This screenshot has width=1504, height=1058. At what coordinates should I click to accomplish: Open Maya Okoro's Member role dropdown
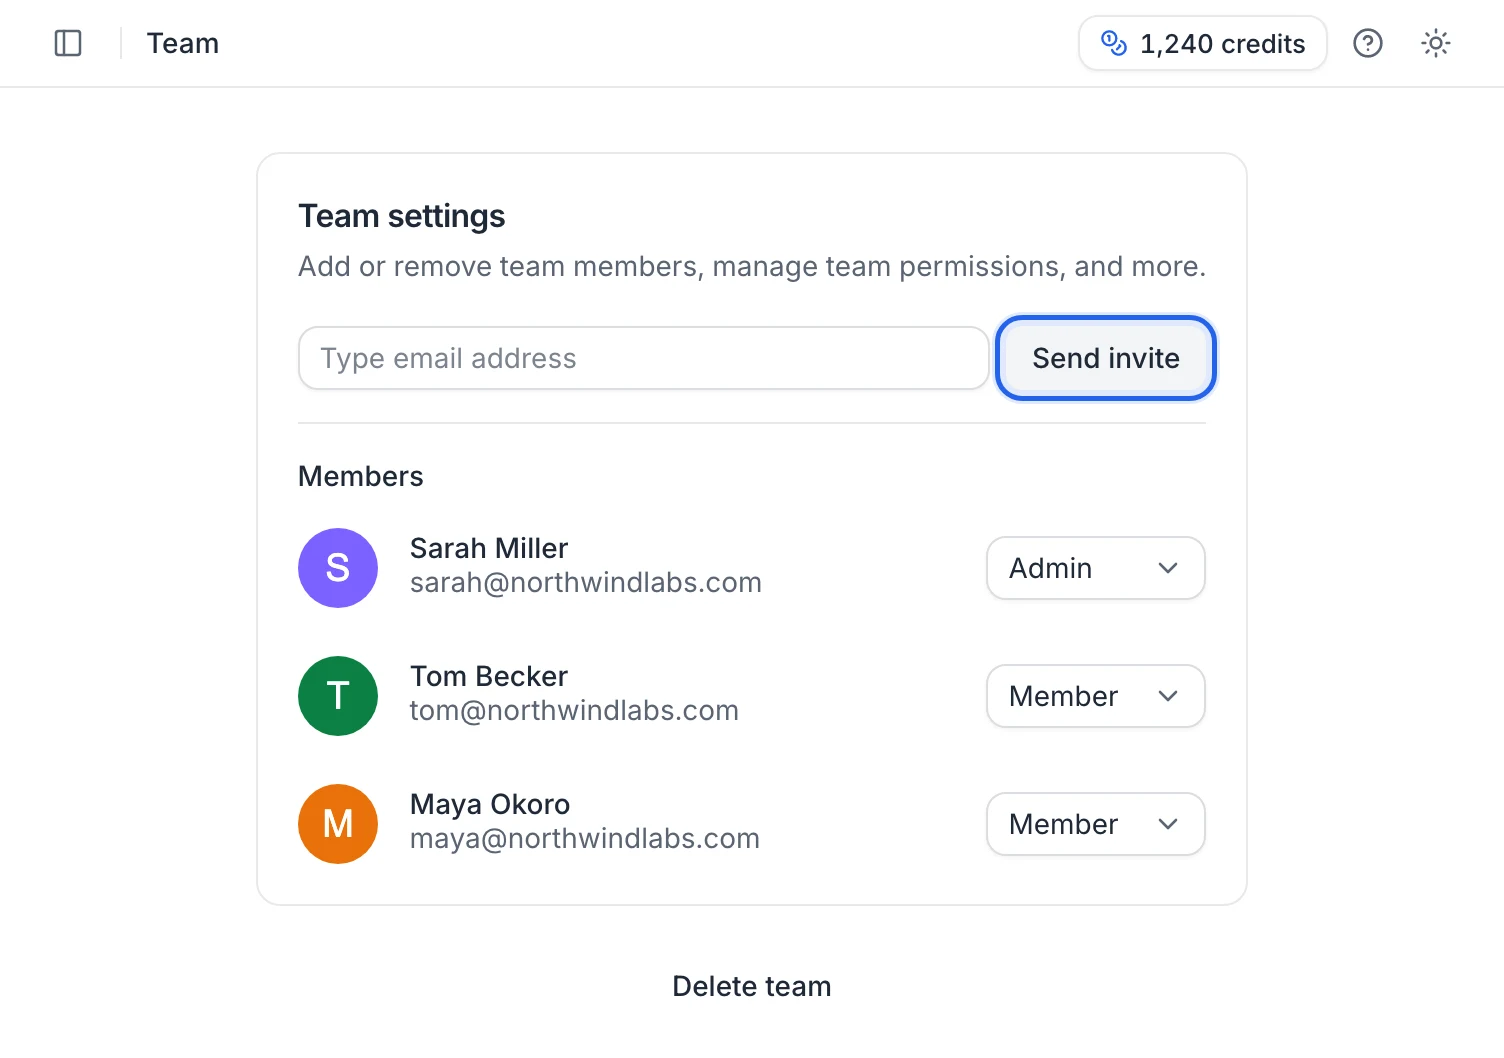(x=1096, y=824)
